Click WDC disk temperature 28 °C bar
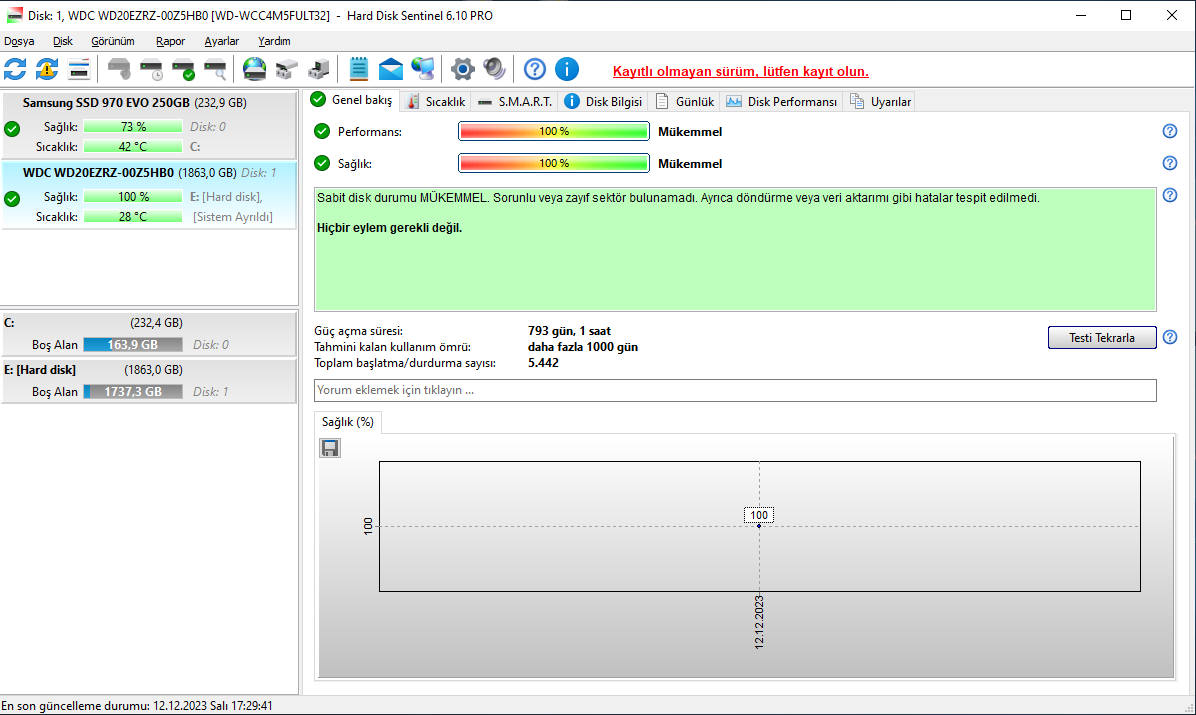Image resolution: width=1196 pixels, height=715 pixels. 133,217
